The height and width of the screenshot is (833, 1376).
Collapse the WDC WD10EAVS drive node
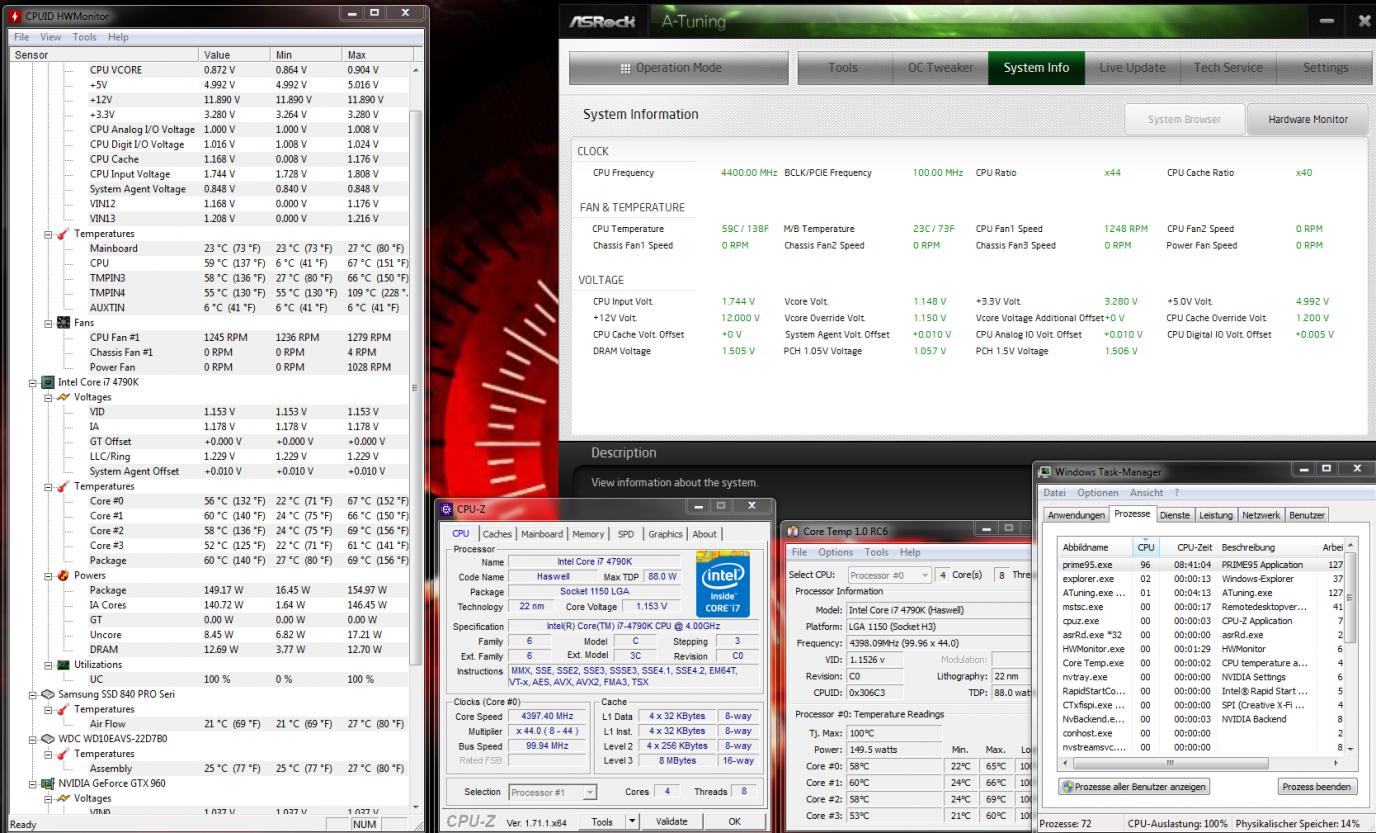34,739
